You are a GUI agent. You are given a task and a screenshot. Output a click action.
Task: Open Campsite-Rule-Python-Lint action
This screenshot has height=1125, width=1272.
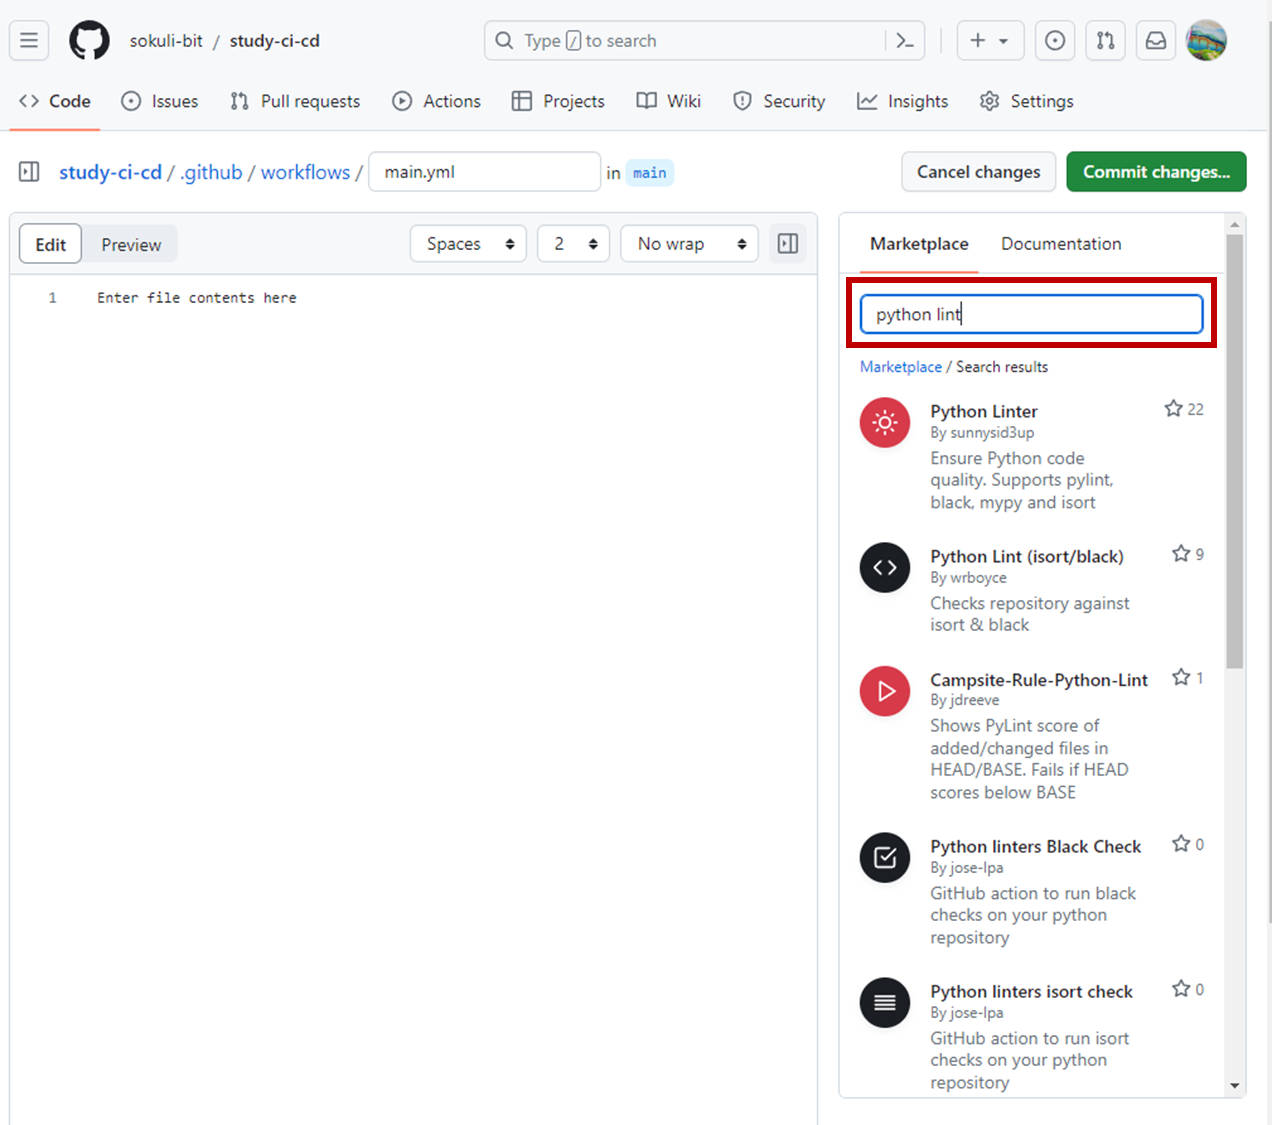point(1039,680)
